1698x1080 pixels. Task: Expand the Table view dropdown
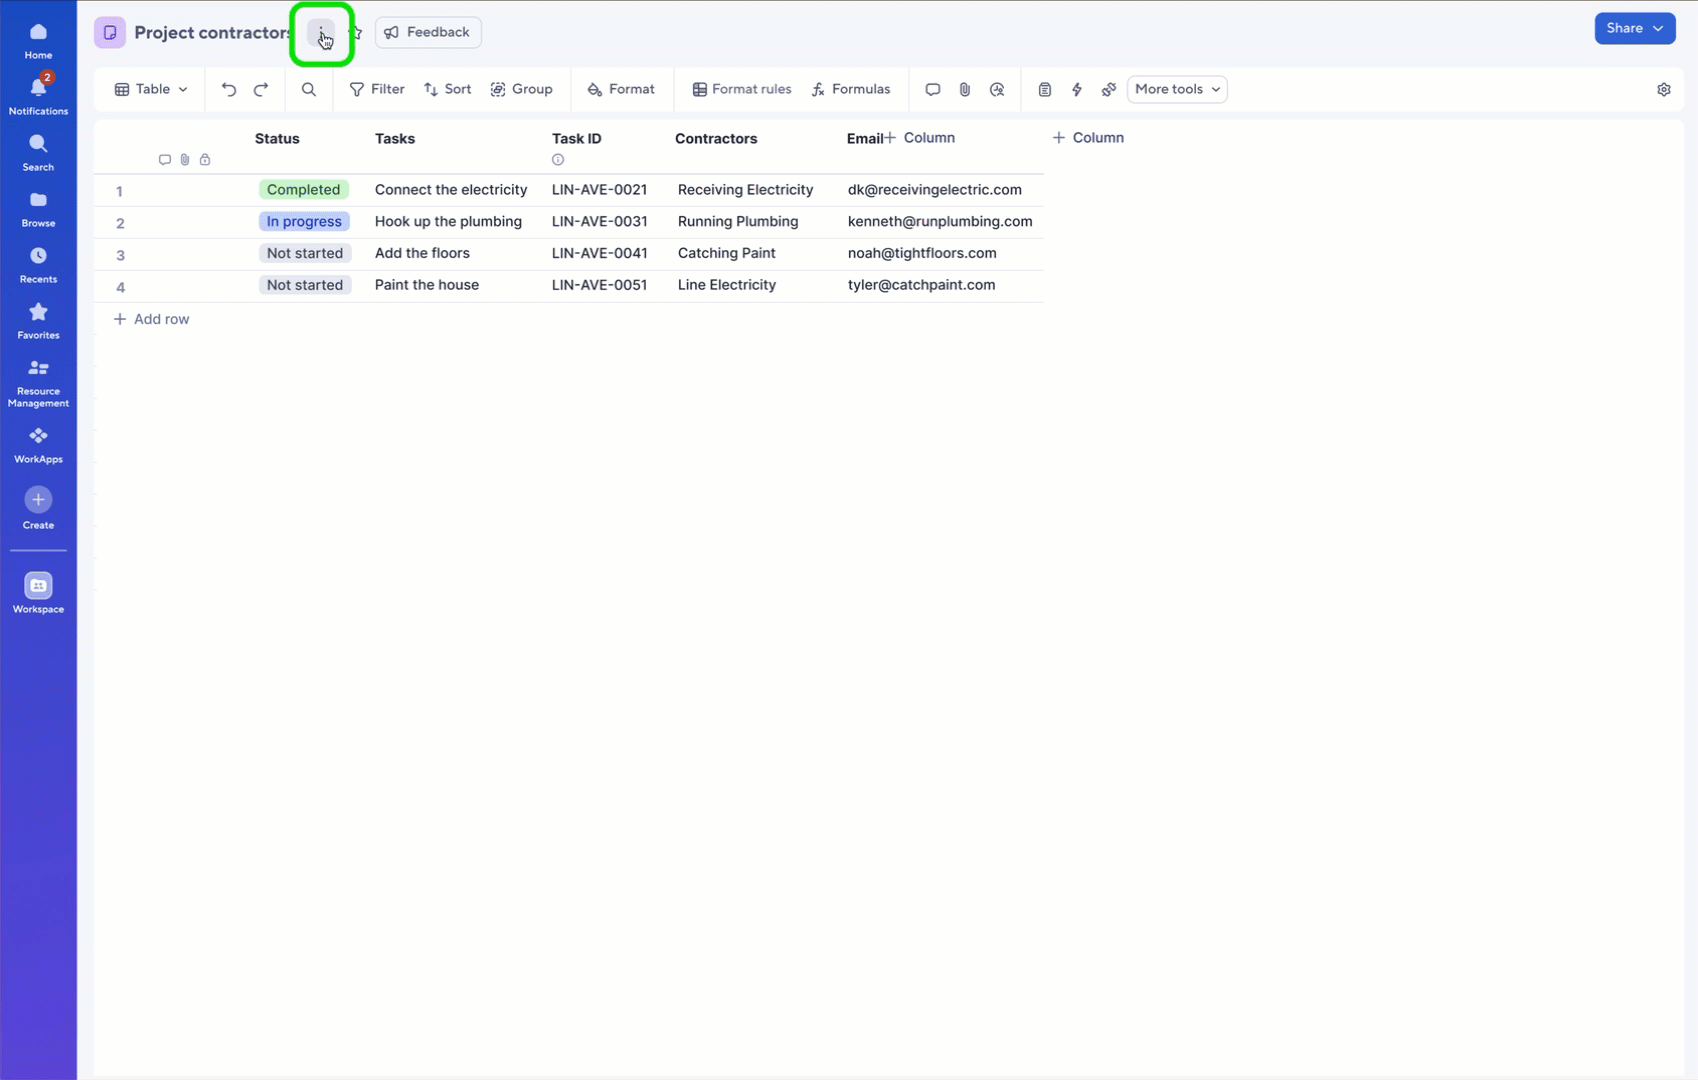point(151,90)
